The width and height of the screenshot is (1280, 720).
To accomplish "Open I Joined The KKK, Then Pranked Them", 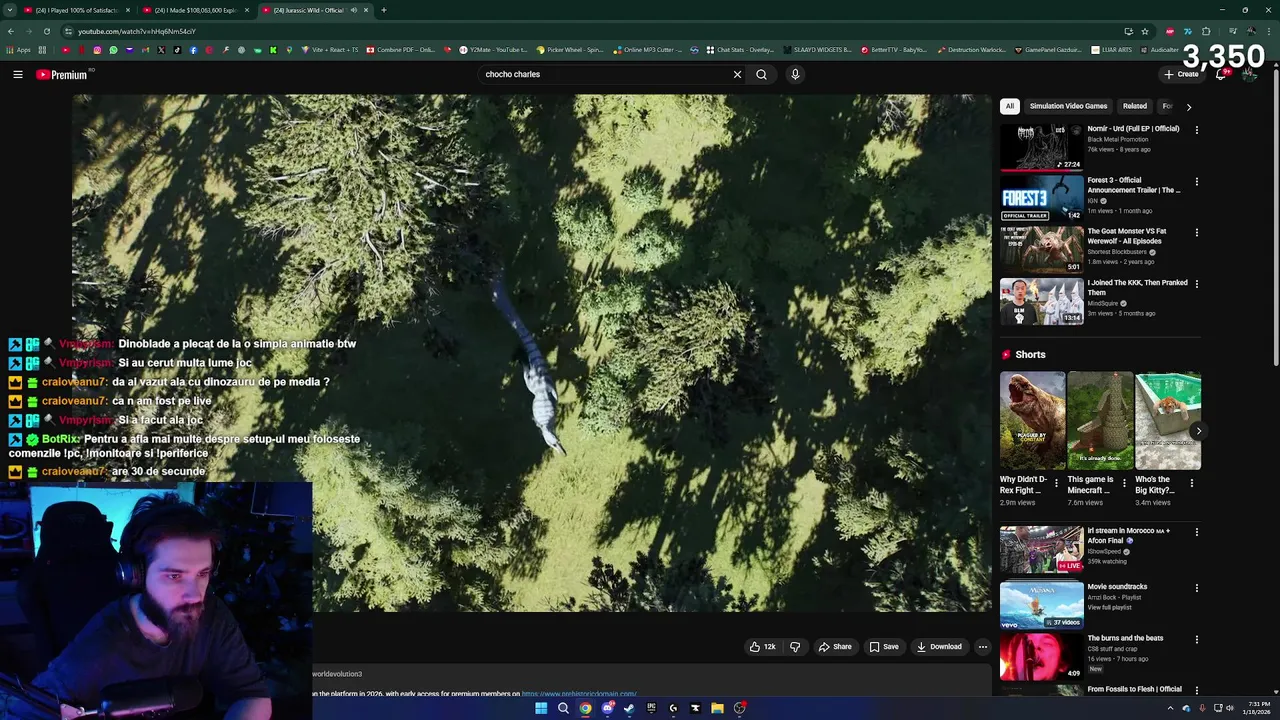I will [1041, 301].
